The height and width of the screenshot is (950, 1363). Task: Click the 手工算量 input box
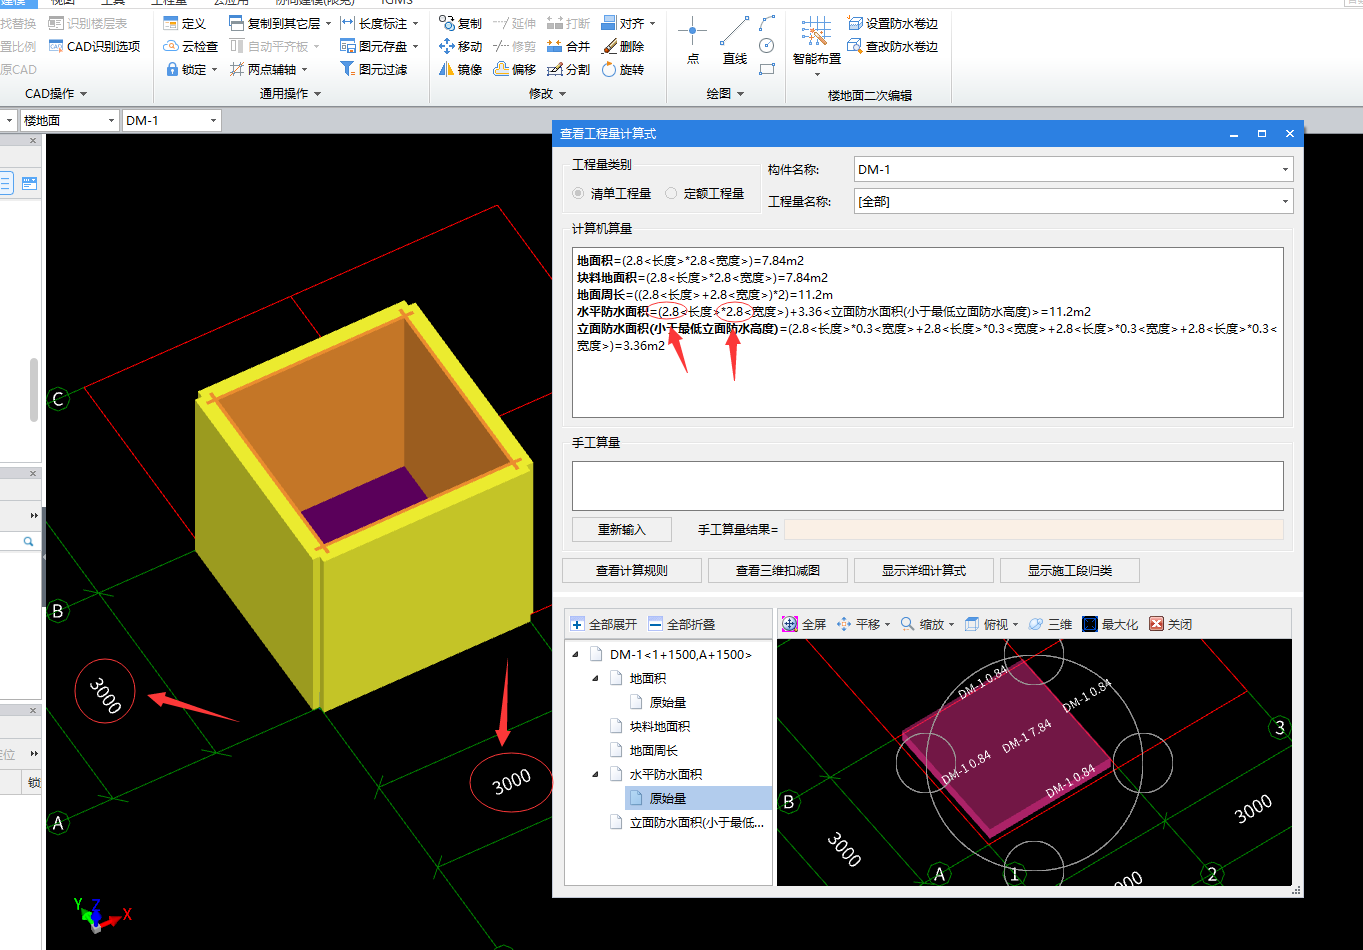click(928, 486)
